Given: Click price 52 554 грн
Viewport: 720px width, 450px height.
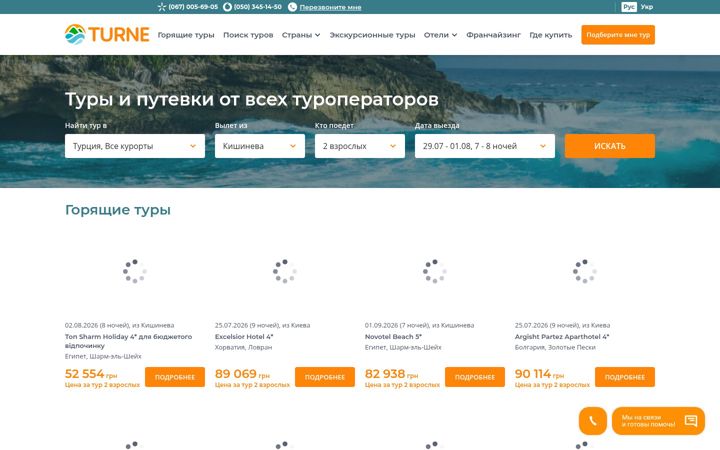Looking at the screenshot, I should (x=91, y=374).
